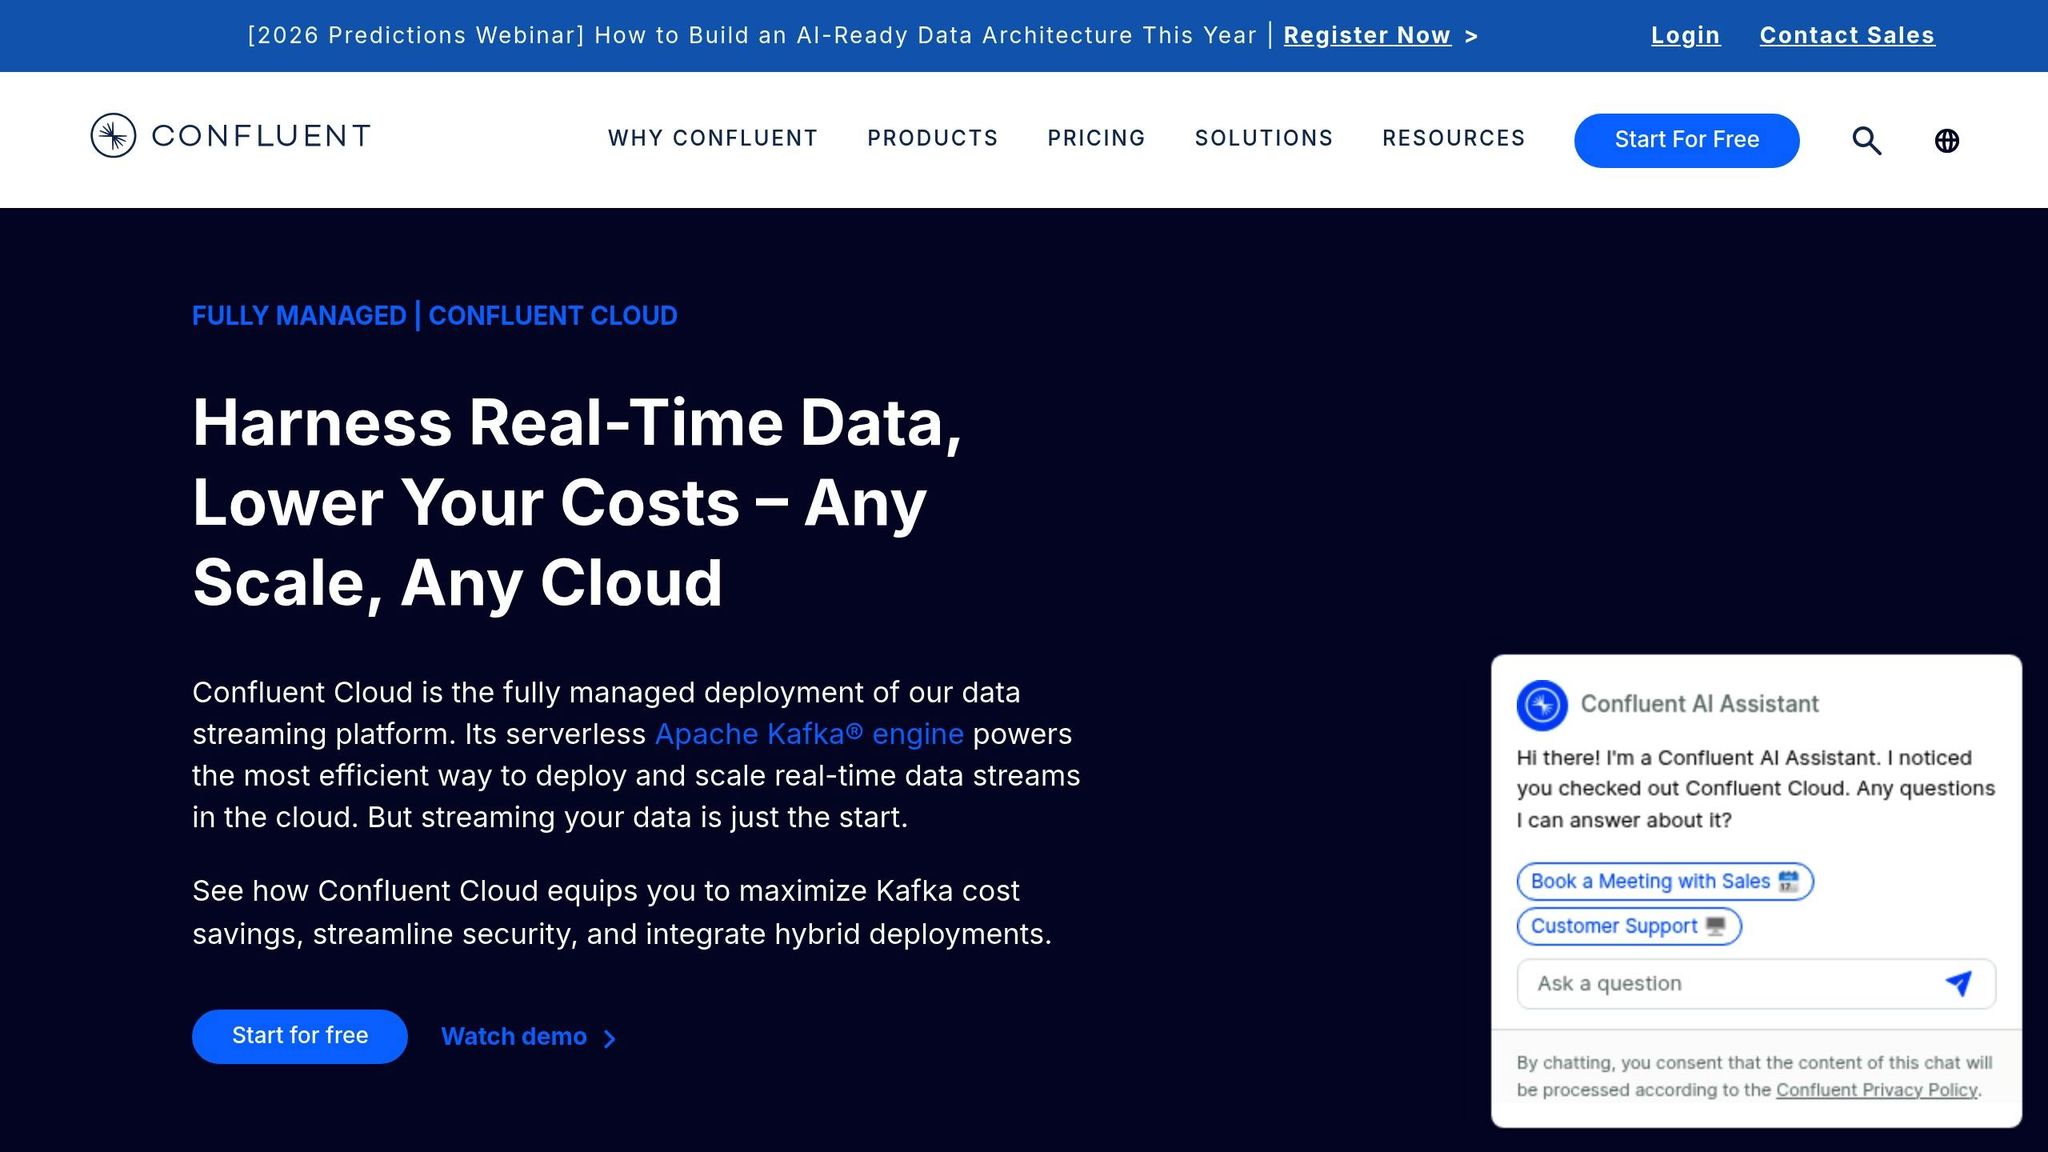Screen dimensions: 2048x1152
Task: Click the Start For Free header button
Action: click(1687, 140)
